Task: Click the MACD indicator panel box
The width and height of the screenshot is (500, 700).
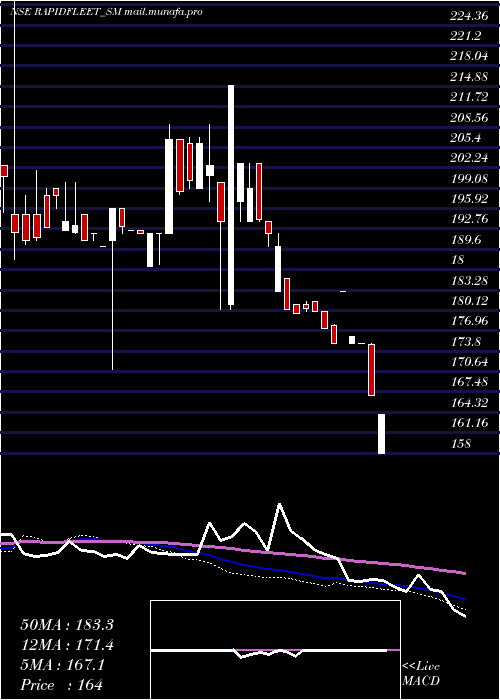Action: pos(275,650)
